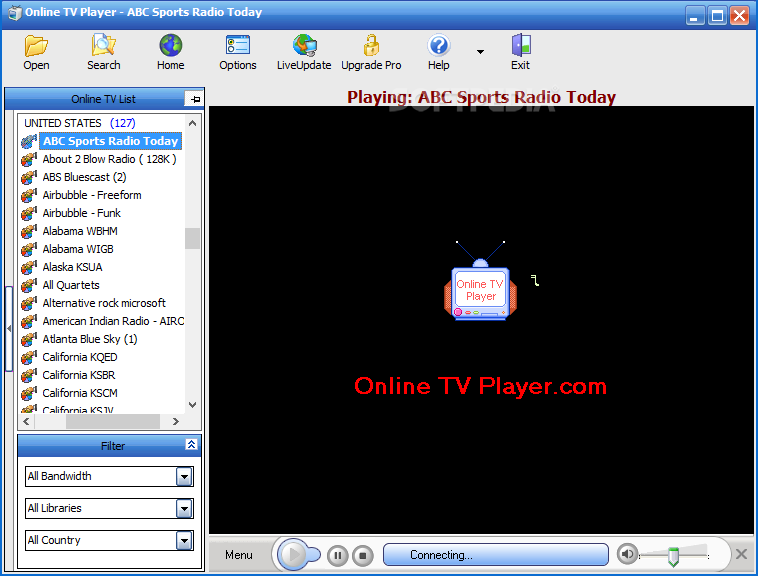This screenshot has width=758, height=576.
Task: Pick Alabama WBHM from the list
Action: 80,231
